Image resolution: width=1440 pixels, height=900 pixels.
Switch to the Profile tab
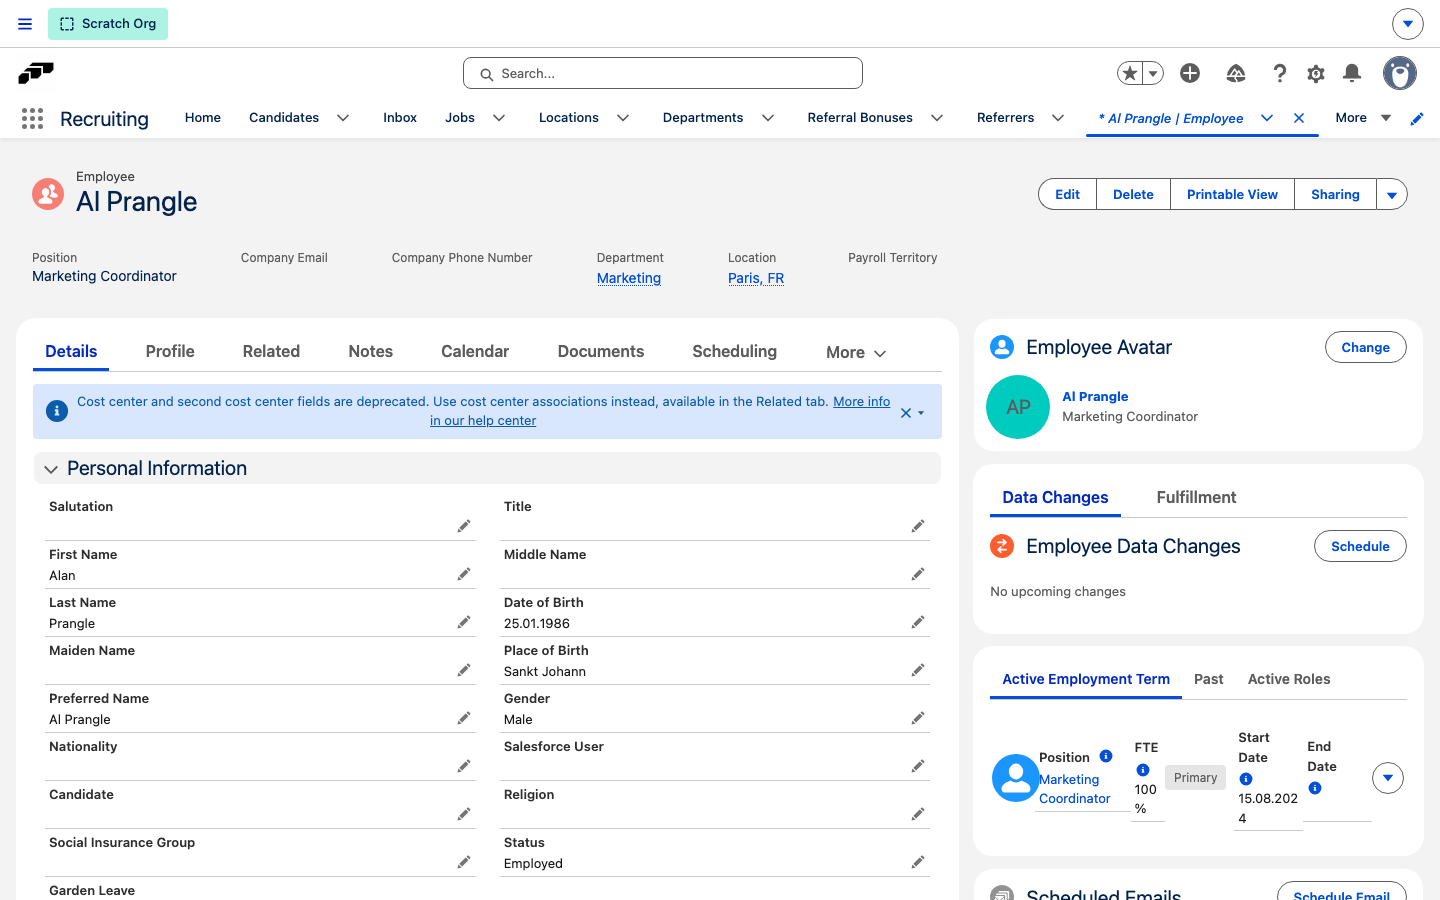coord(170,351)
